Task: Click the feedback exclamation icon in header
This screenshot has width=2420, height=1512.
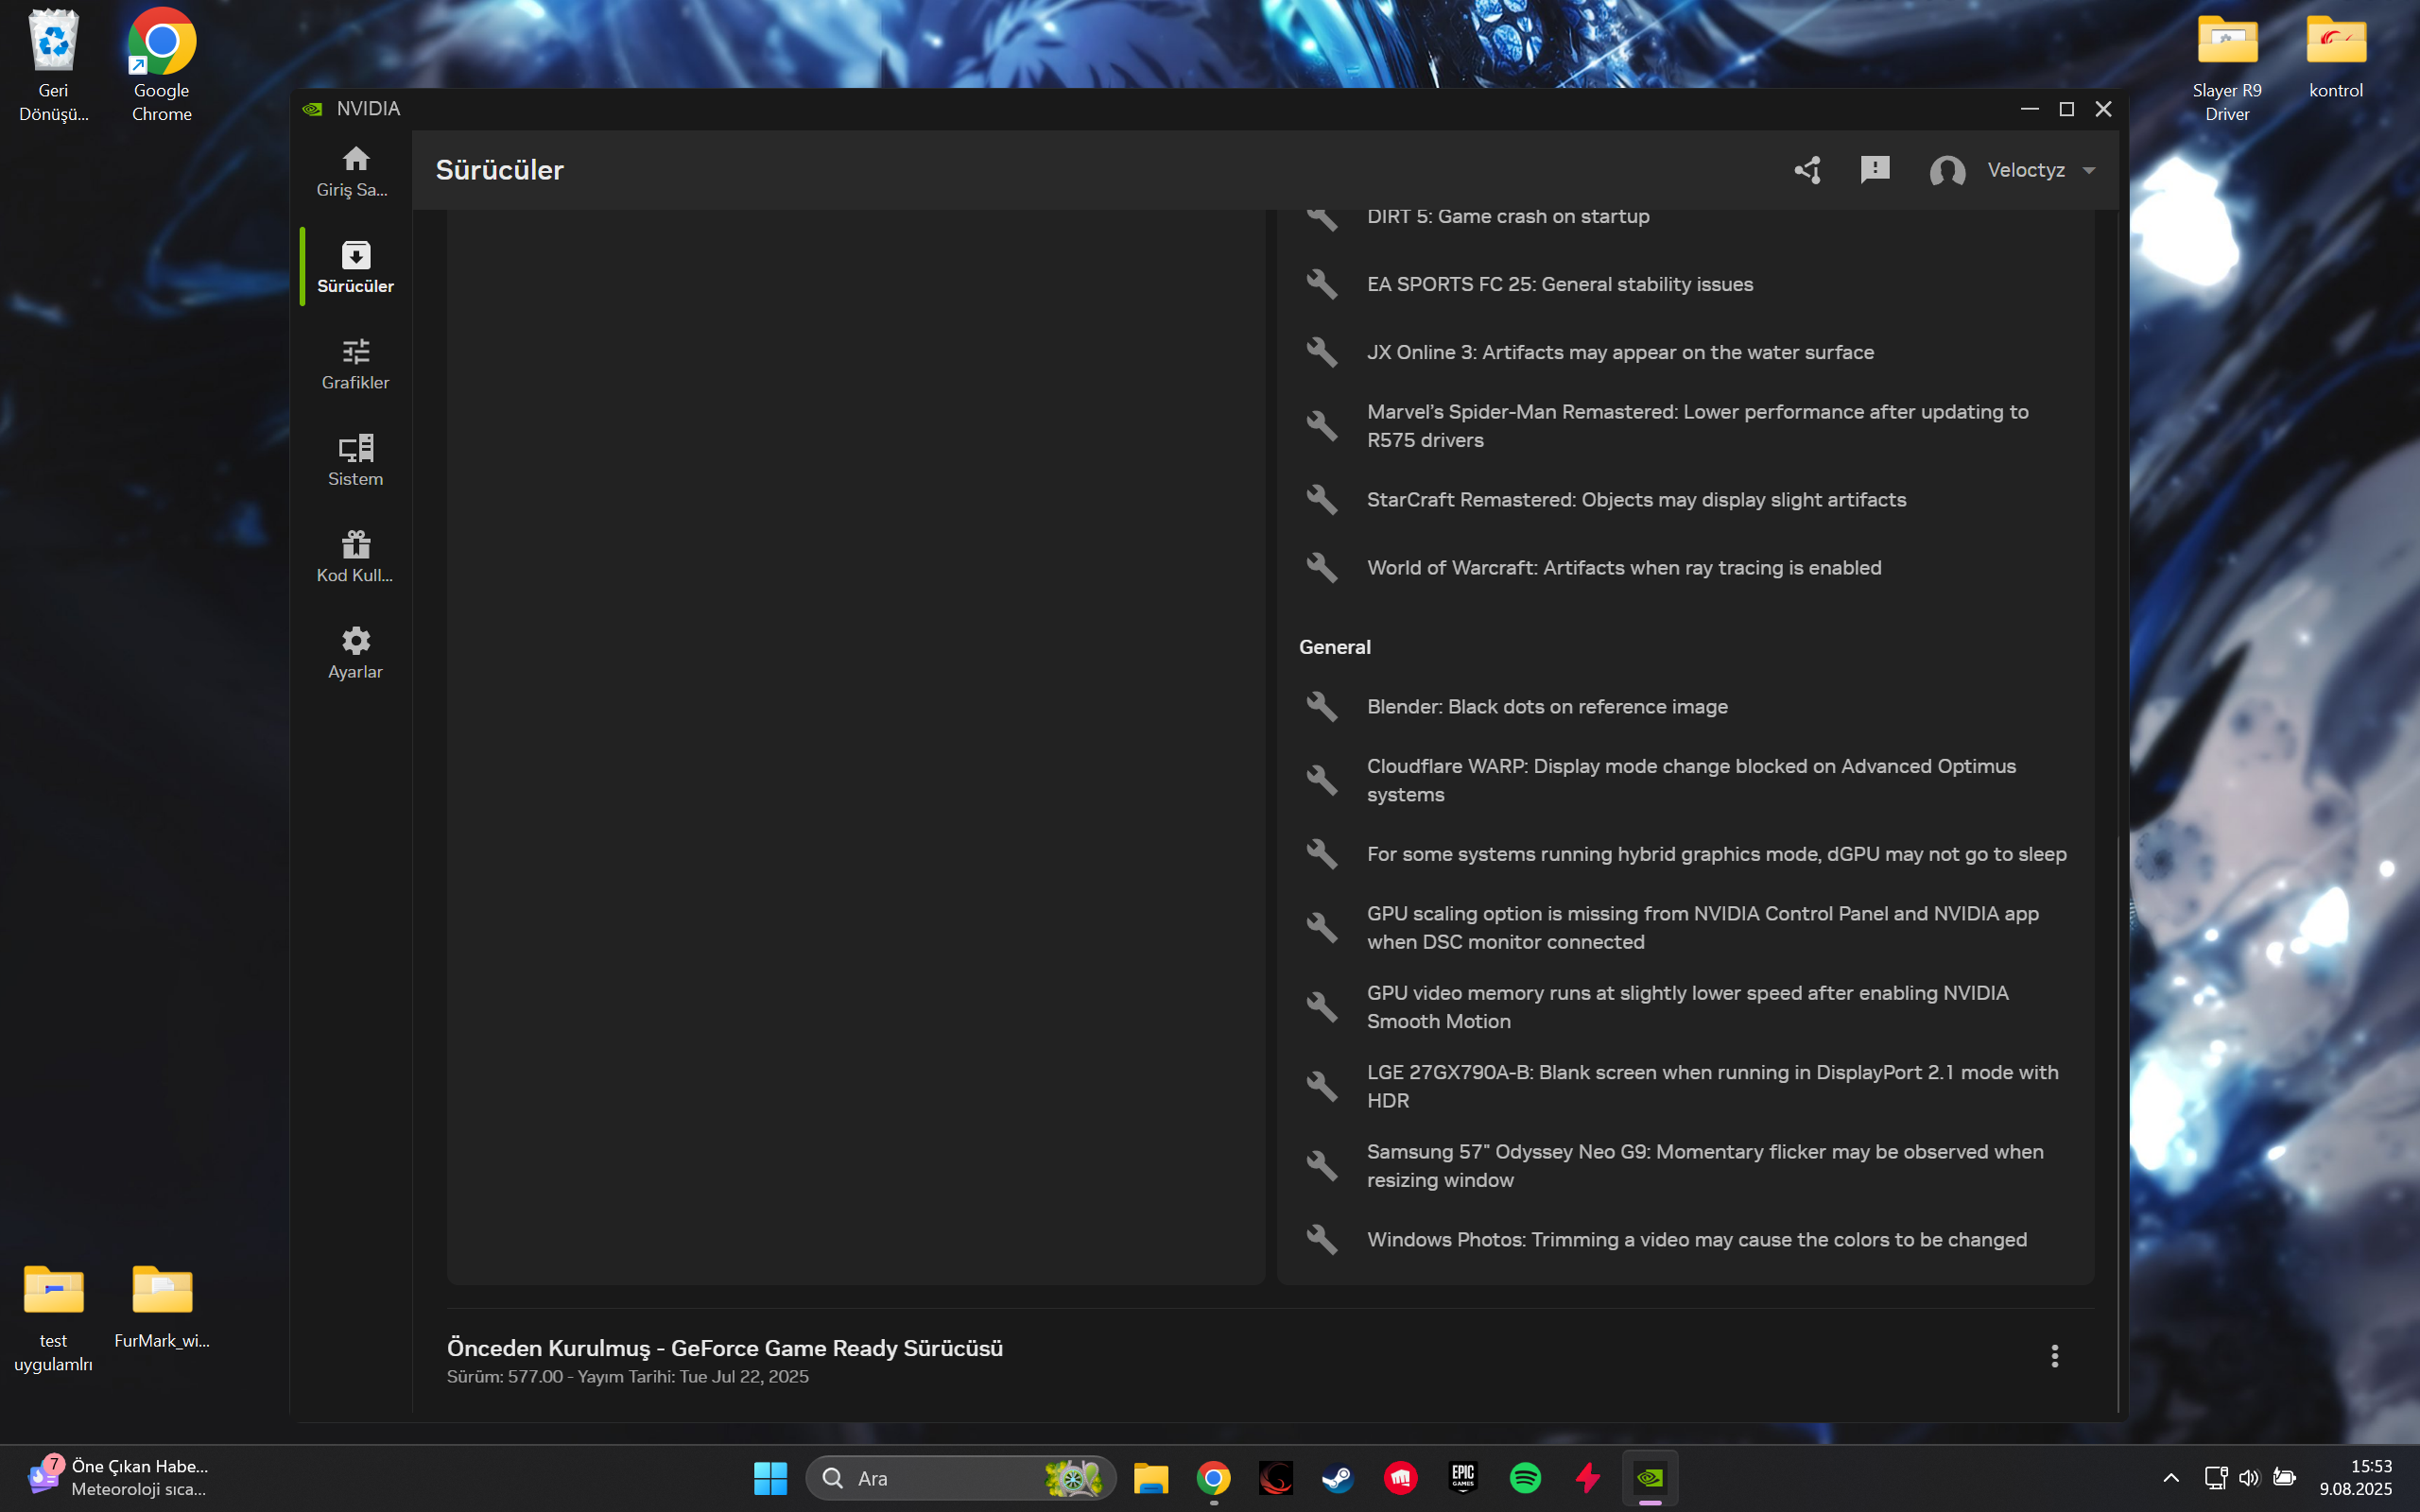Action: click(x=1875, y=170)
